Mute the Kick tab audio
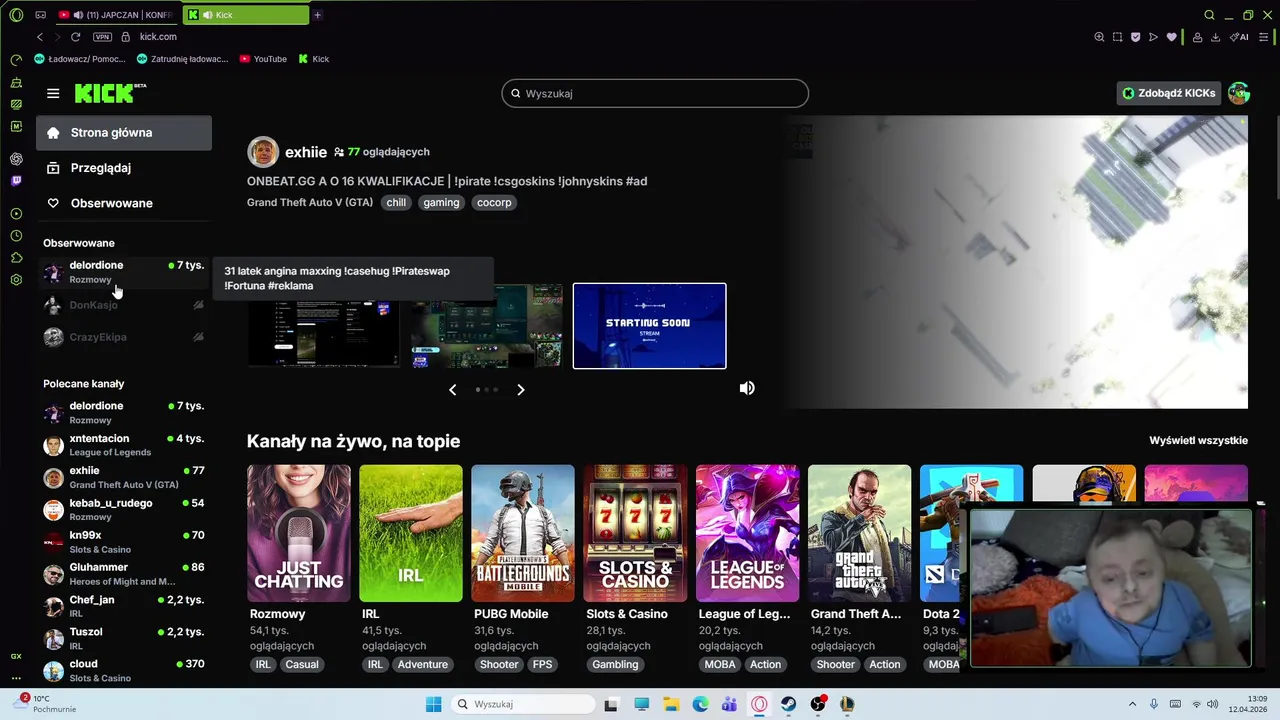This screenshot has height=720, width=1280. pyautogui.click(x=207, y=15)
